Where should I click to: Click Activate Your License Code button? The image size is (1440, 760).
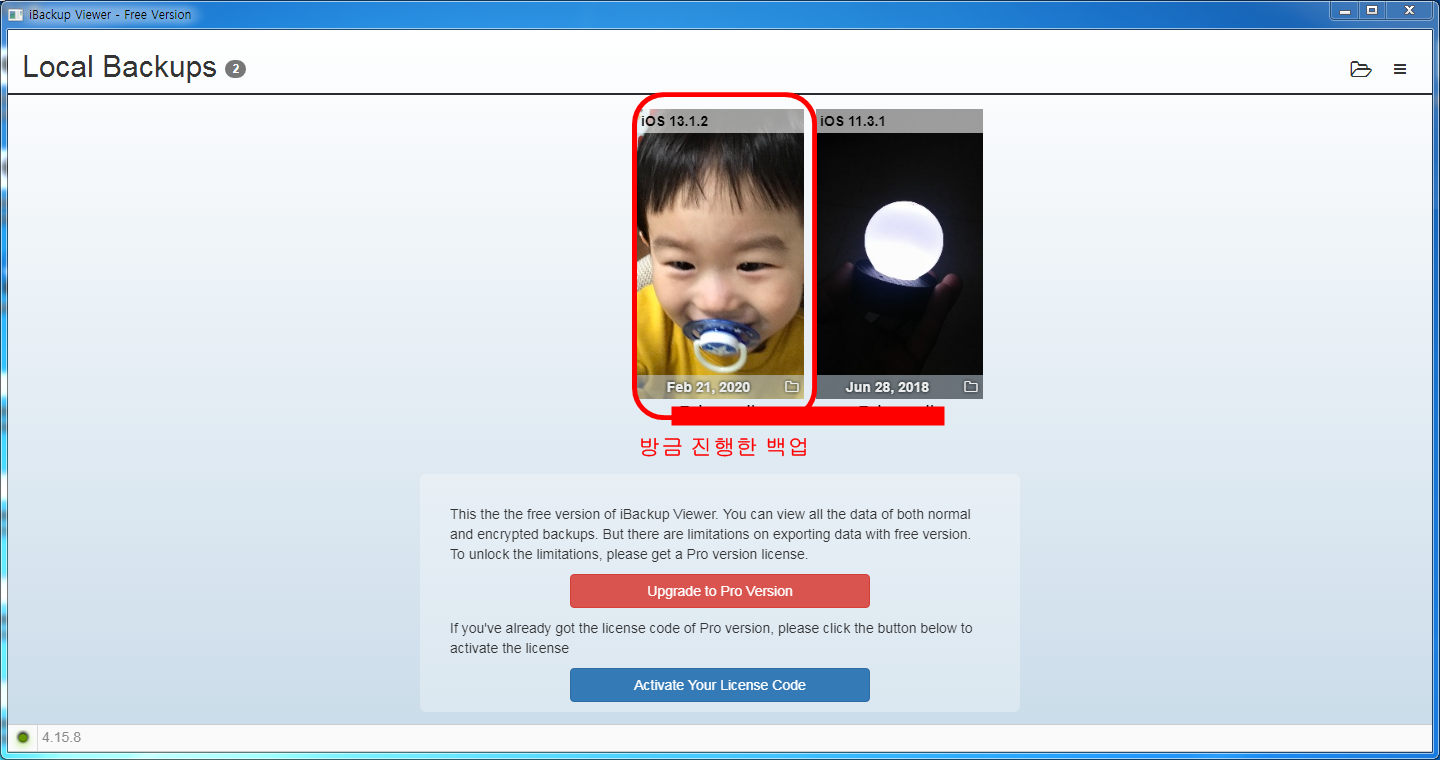coord(720,685)
